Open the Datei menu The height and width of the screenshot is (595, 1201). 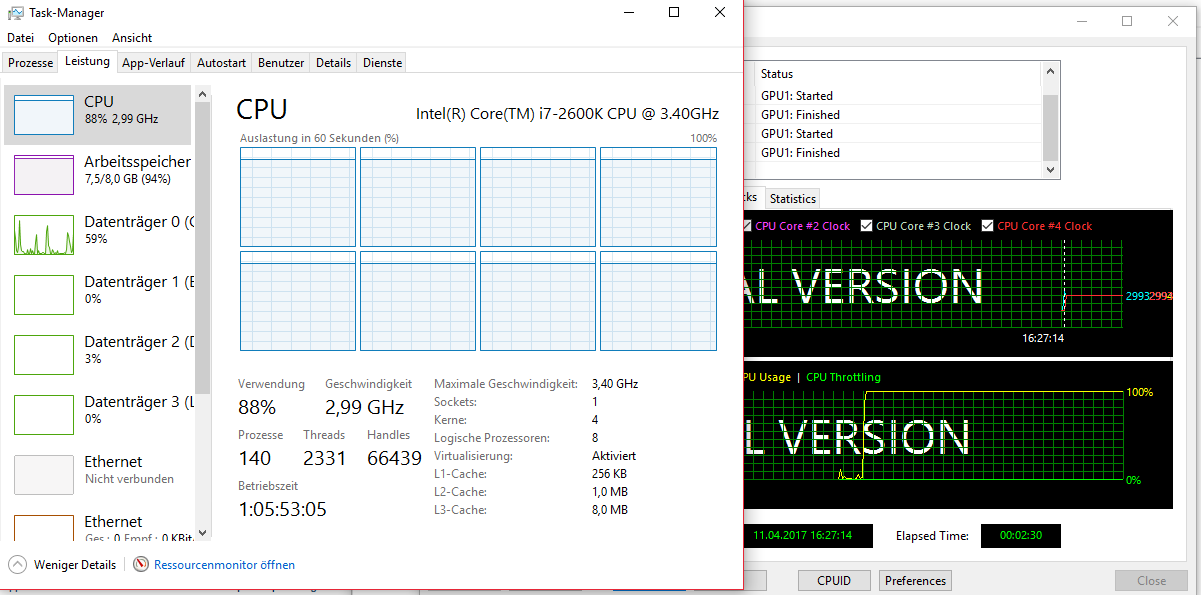coord(20,38)
